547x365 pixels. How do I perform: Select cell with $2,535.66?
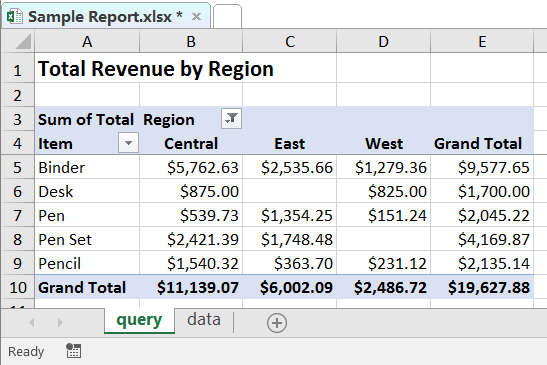point(290,167)
